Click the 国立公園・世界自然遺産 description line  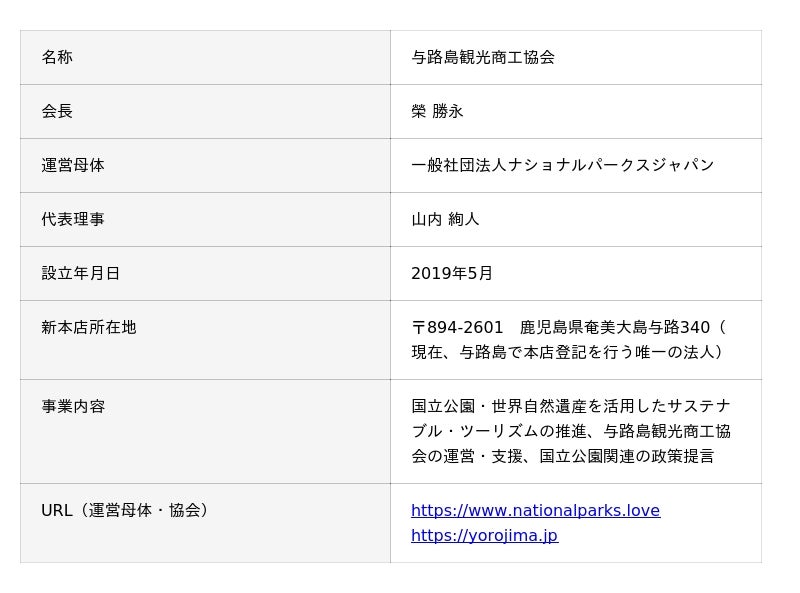[x=570, y=407]
